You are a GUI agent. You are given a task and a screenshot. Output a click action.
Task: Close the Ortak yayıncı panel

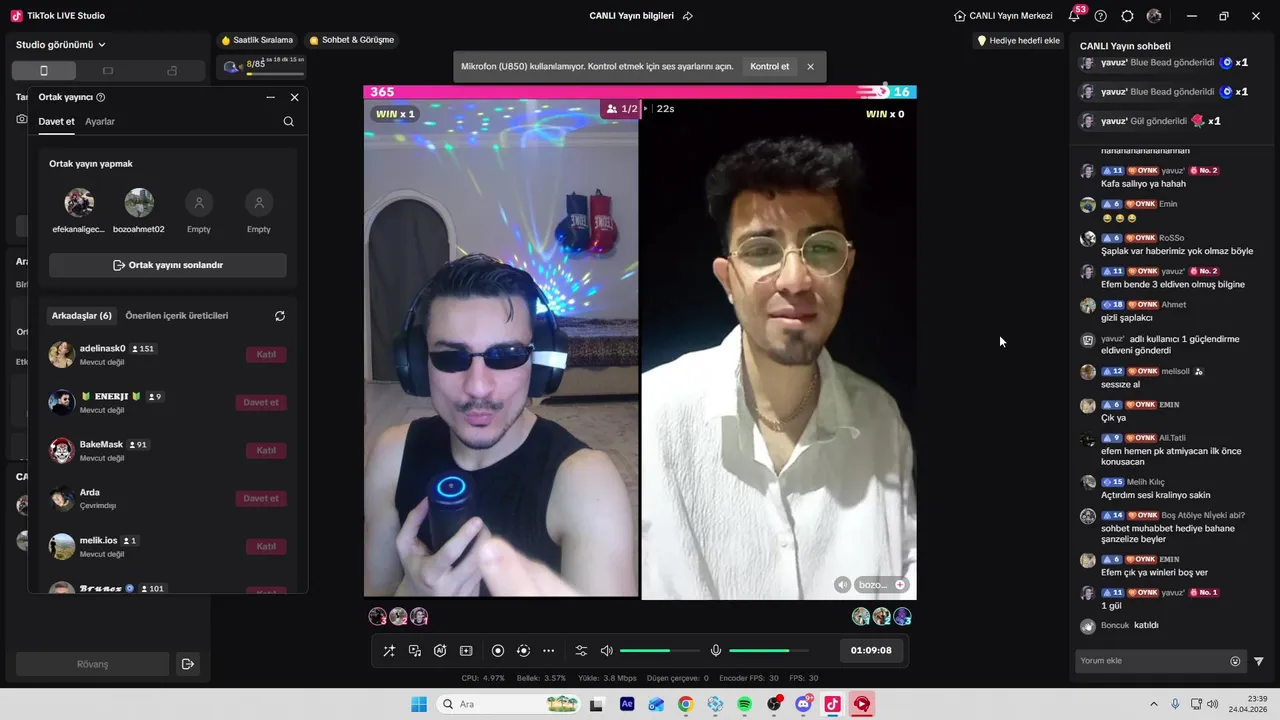click(x=295, y=97)
